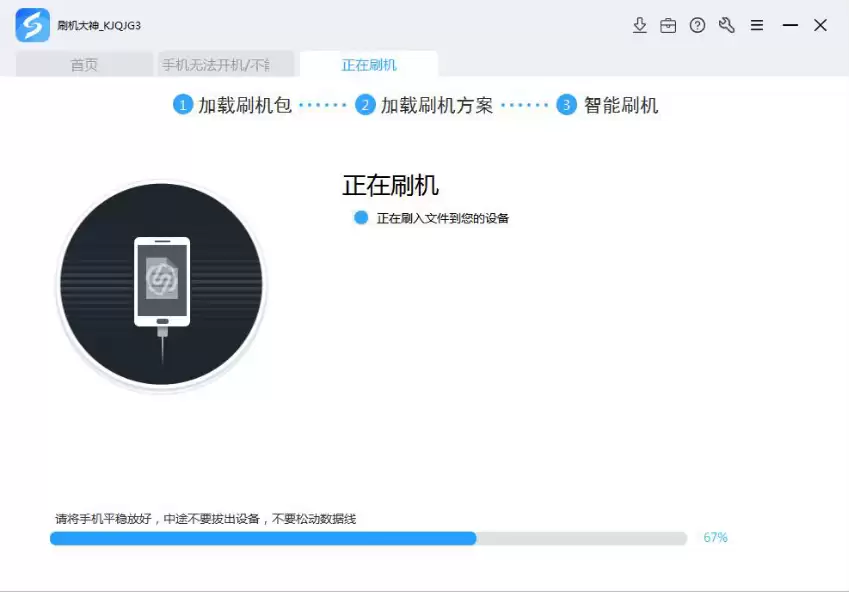Open the help question mark icon

coord(698,25)
